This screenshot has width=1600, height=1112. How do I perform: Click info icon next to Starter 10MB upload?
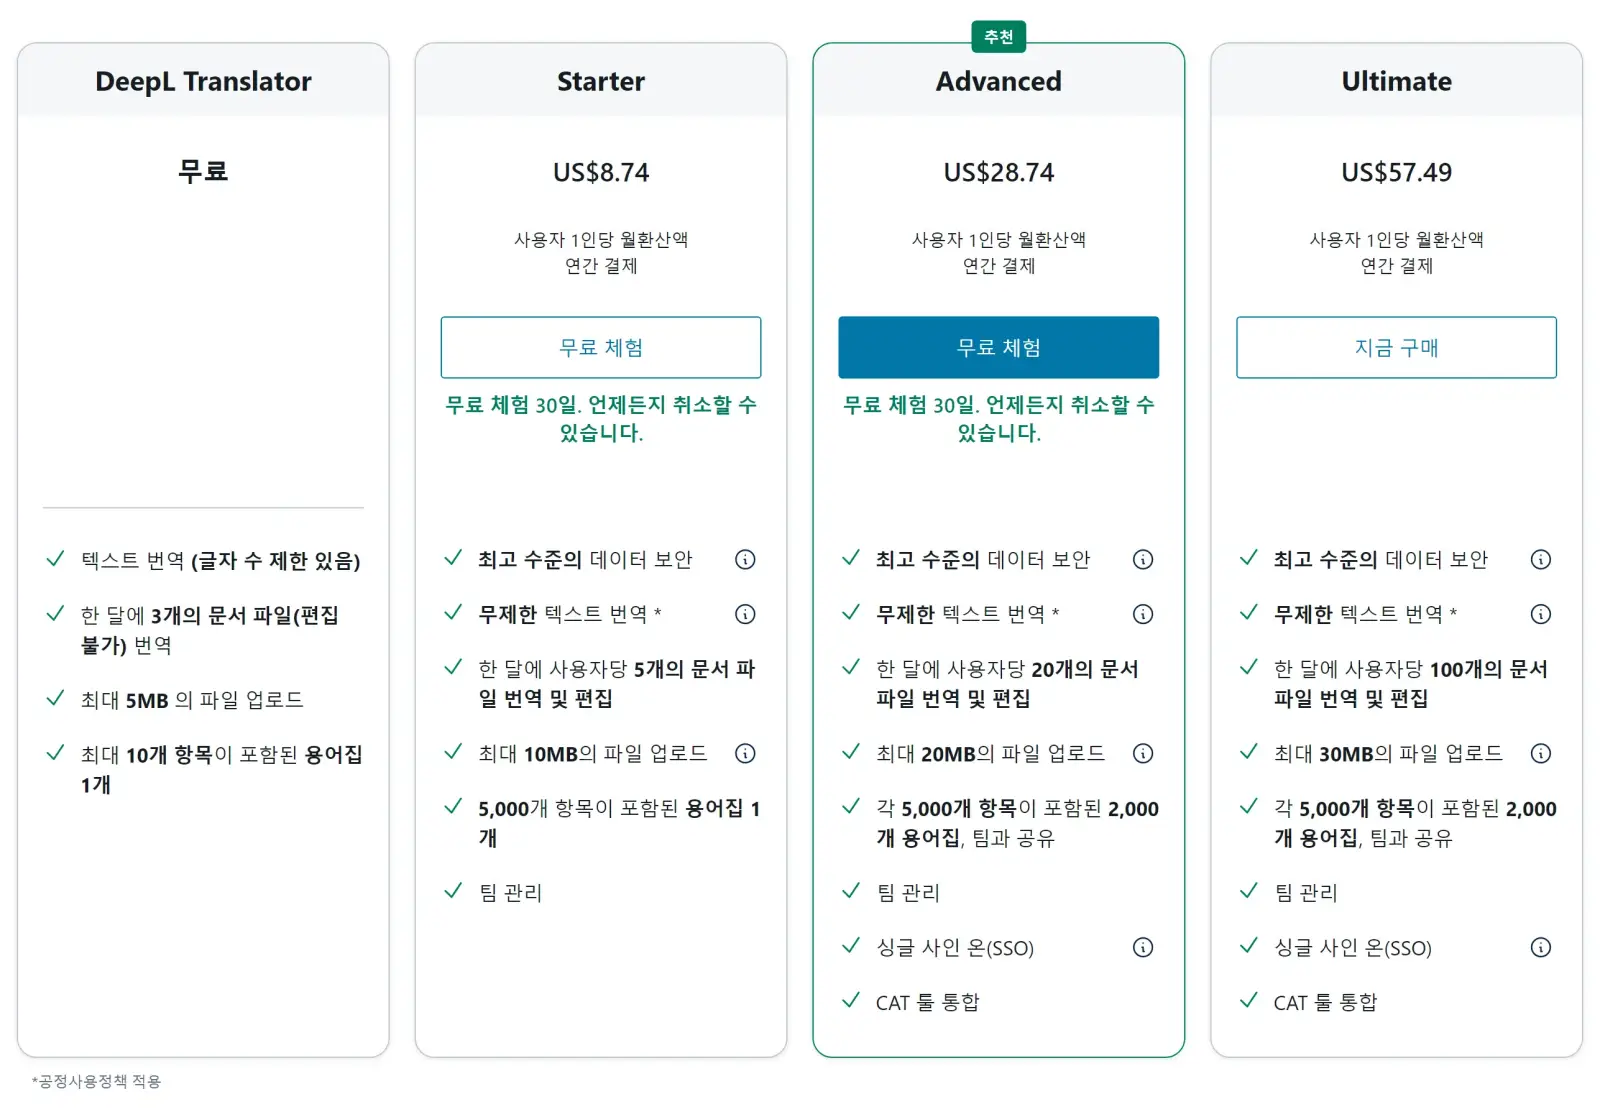[x=745, y=753]
